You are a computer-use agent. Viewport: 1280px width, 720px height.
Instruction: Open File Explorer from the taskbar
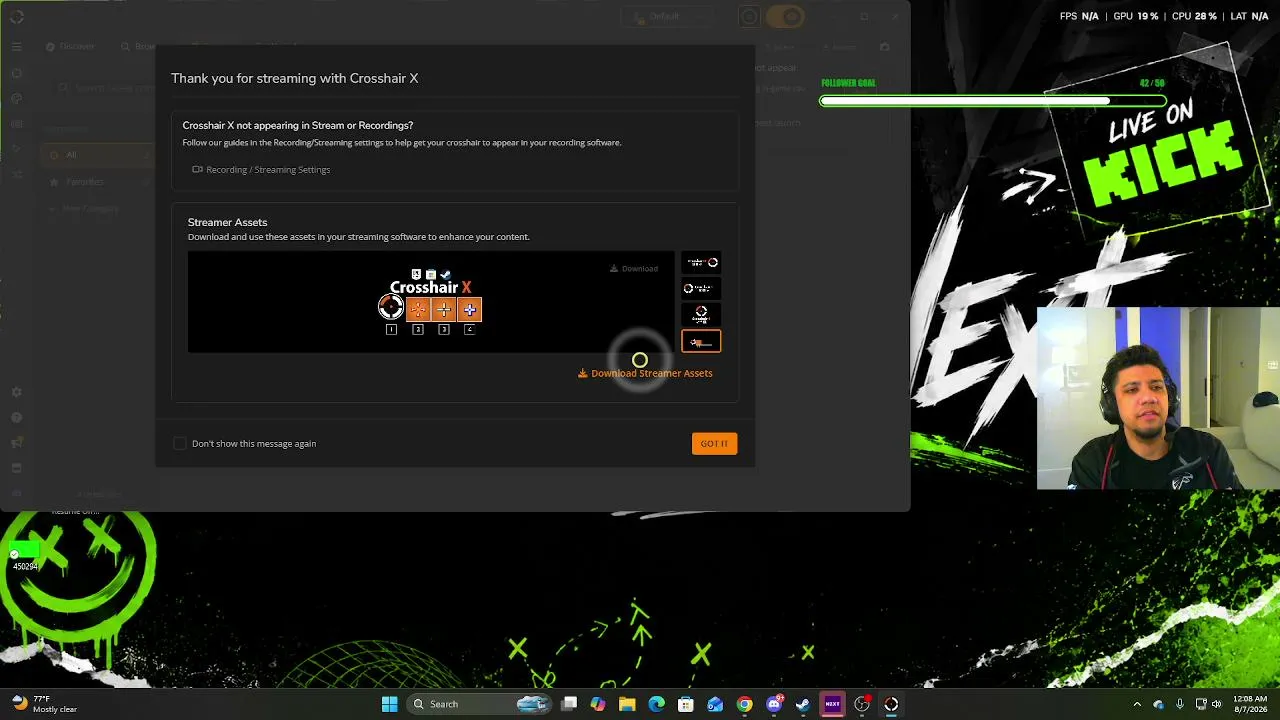(x=627, y=704)
